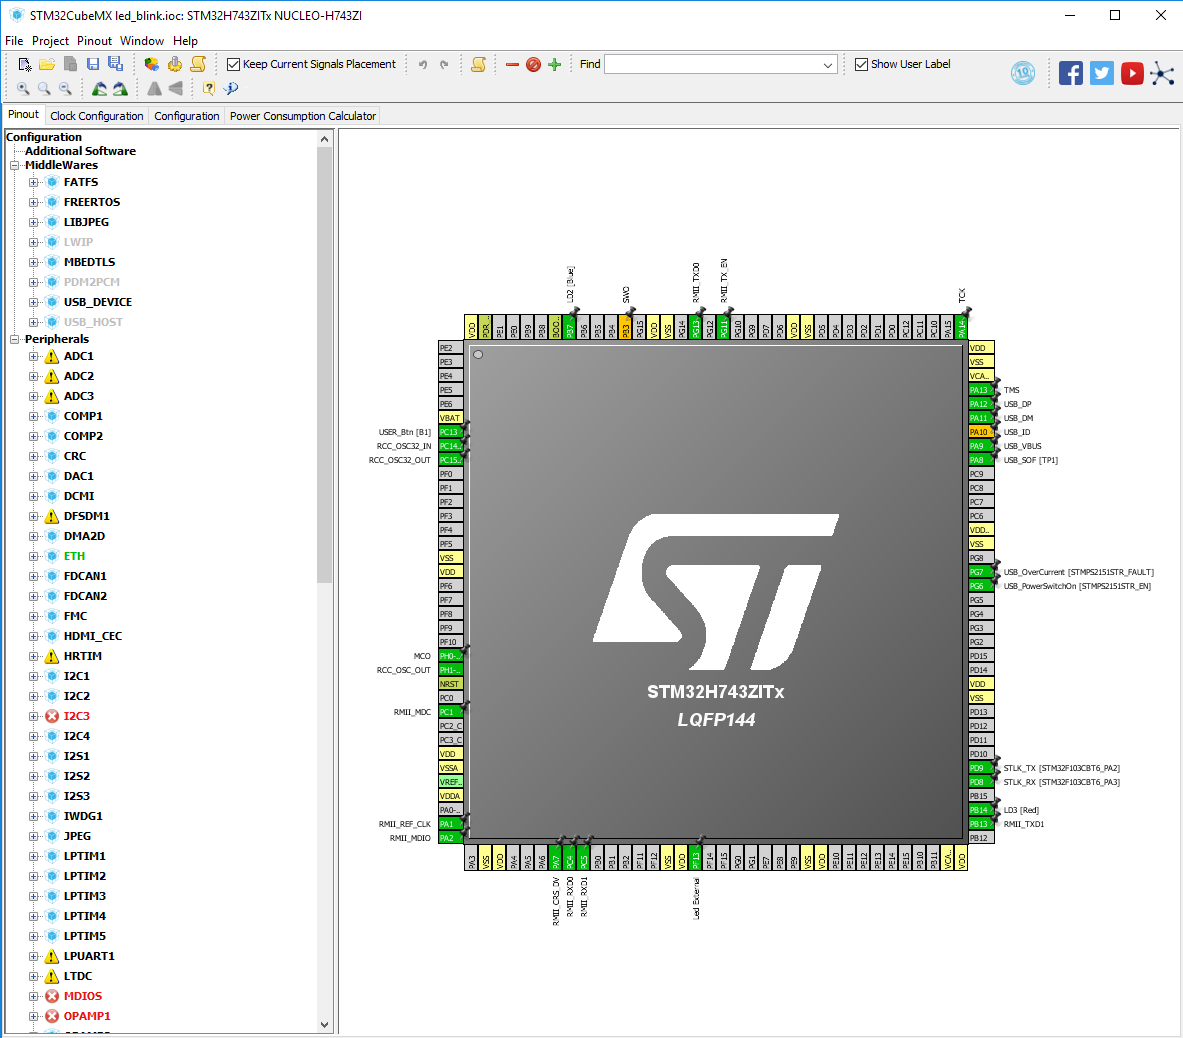Select MDIOS in the peripherals tree
This screenshot has width=1183, height=1038.
[82, 997]
